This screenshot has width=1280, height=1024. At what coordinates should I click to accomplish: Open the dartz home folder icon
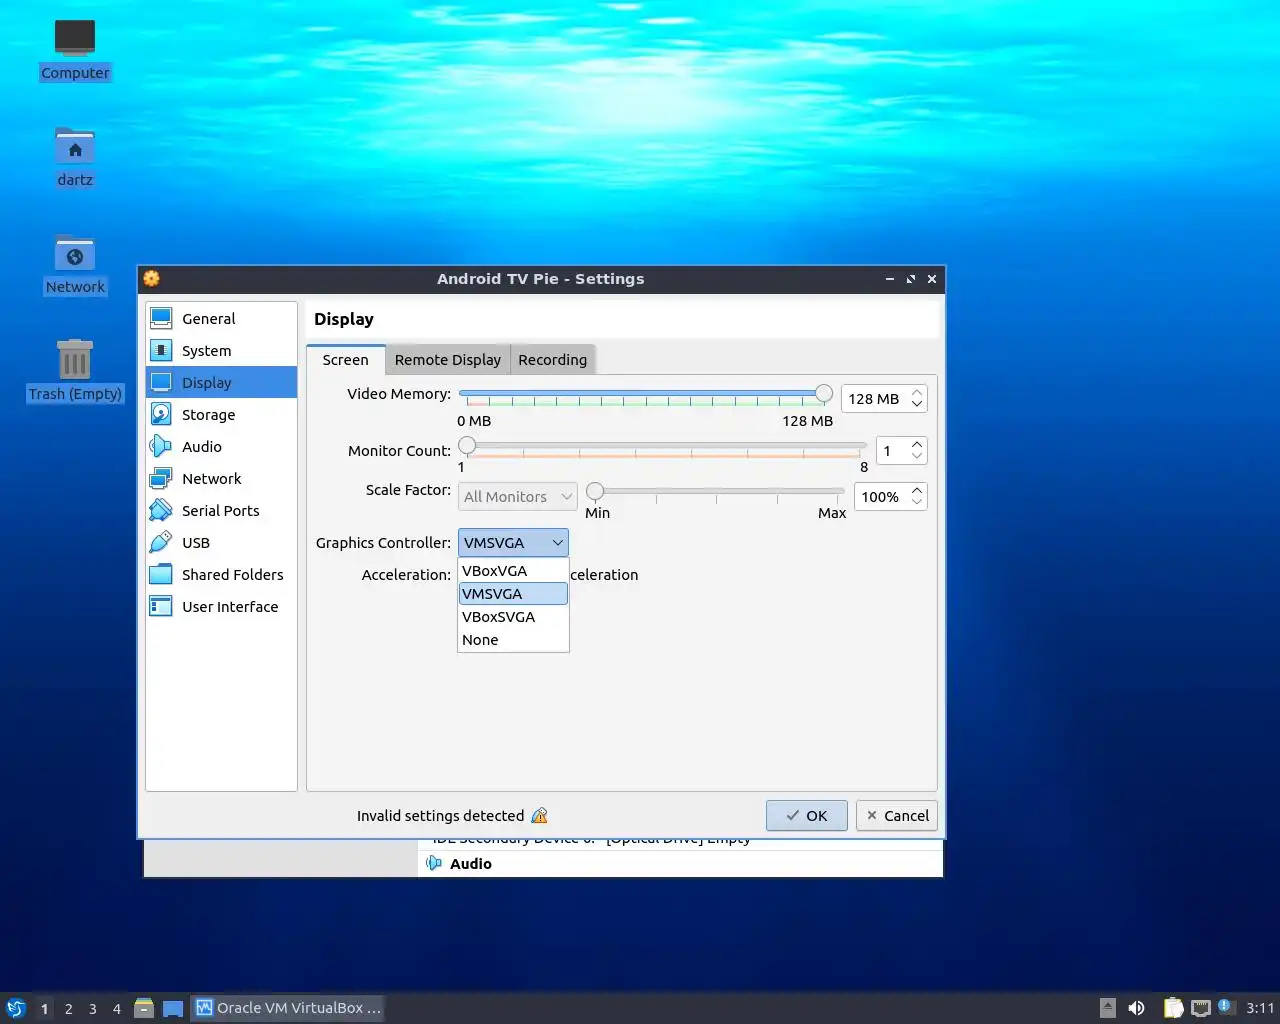click(x=75, y=158)
